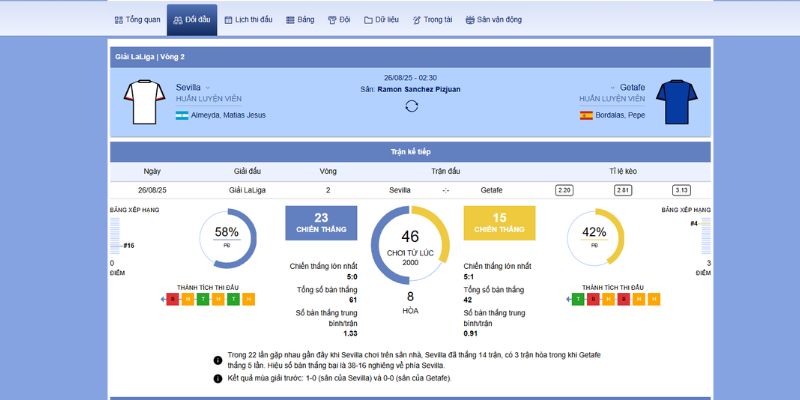This screenshot has height=400, width=800.
Task: Click match datetime 26/08/25 - 02:30
Action: click(410, 78)
